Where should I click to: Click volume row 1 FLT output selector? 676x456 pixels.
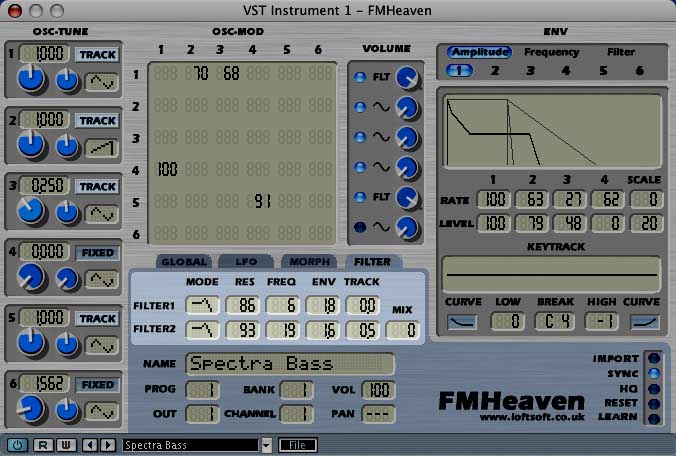381,77
